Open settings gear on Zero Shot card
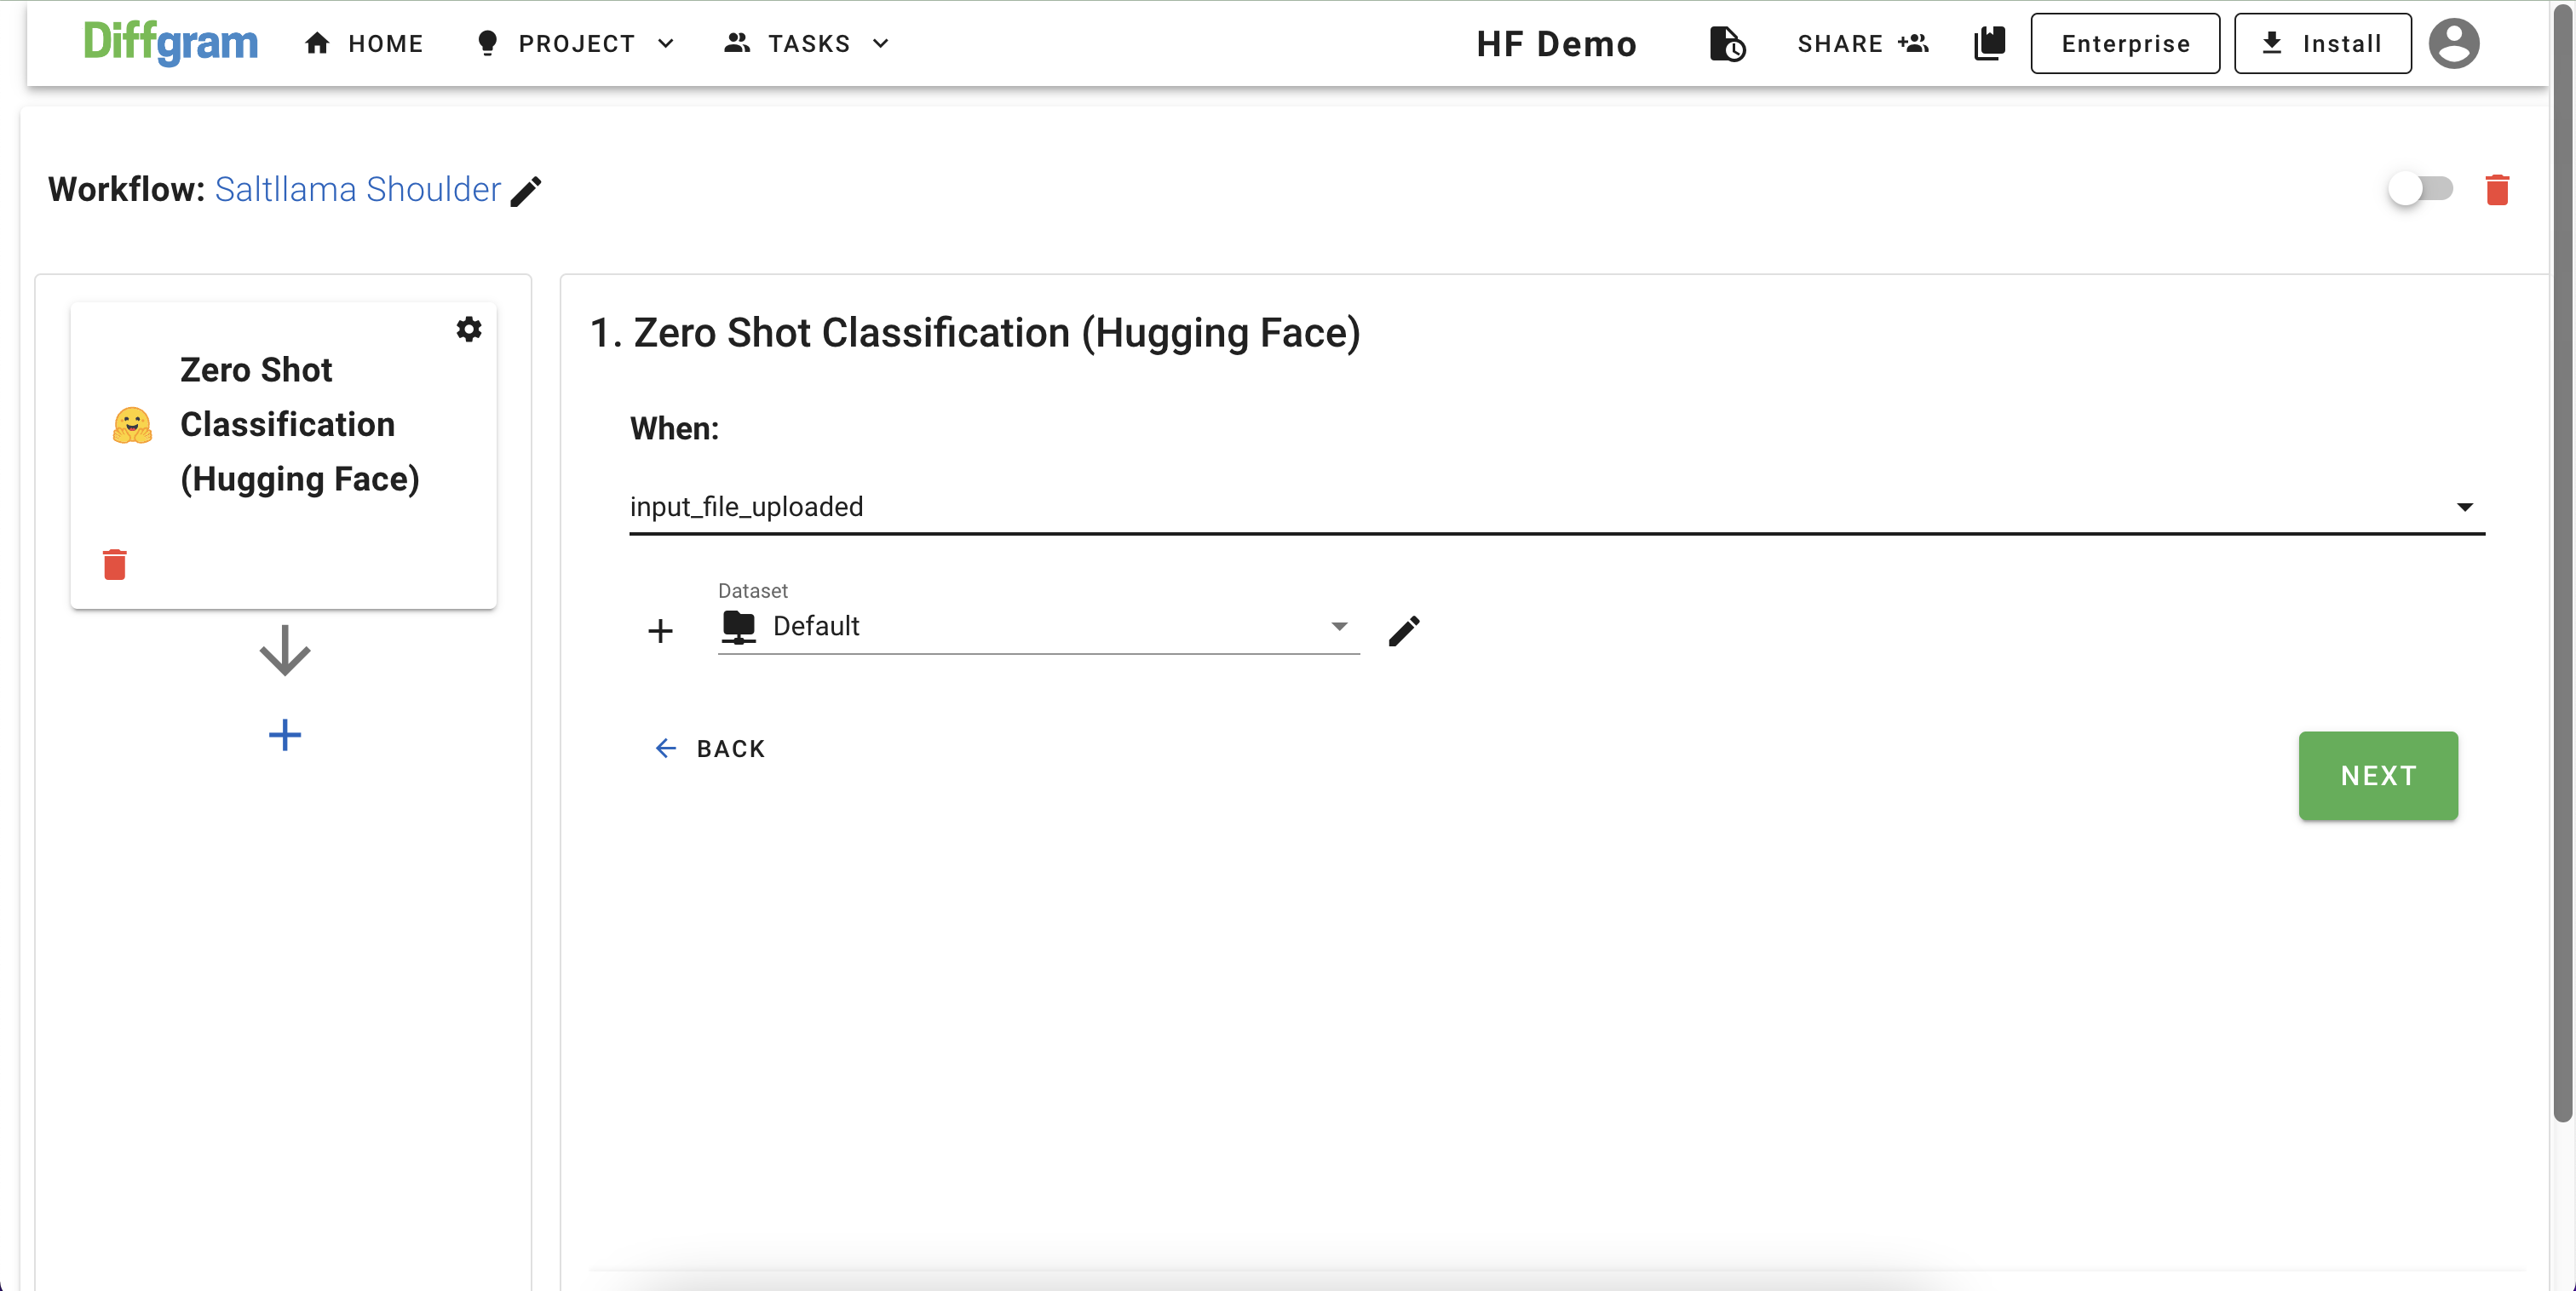The image size is (2576, 1291). pos(469,329)
